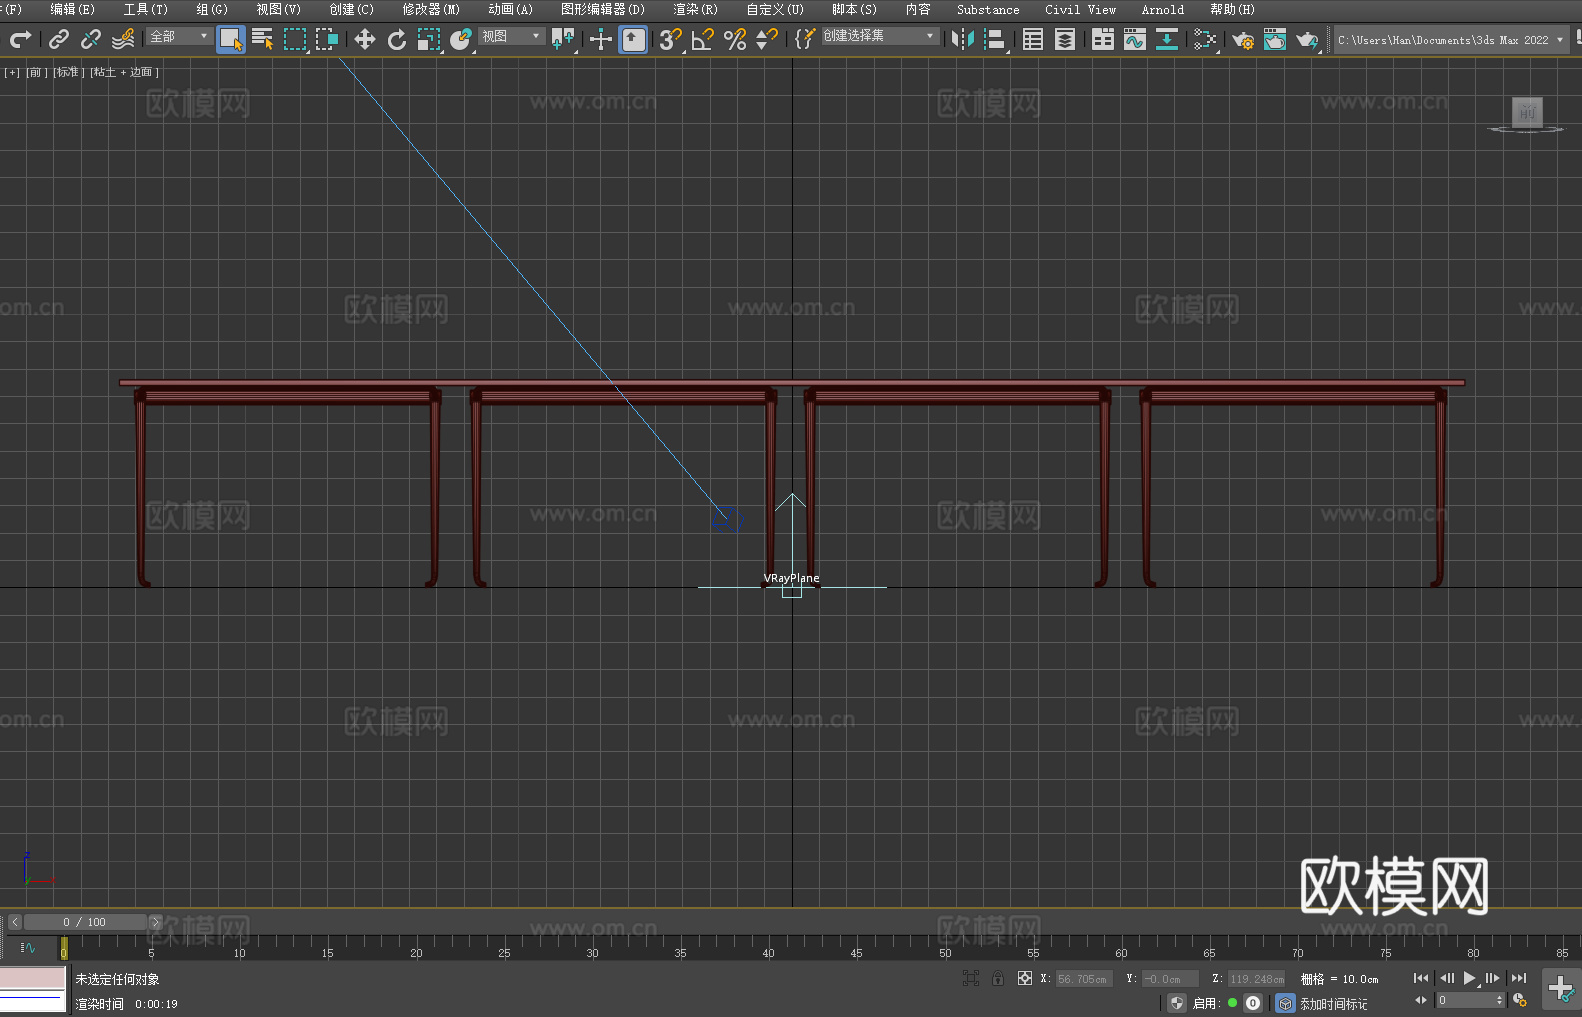The height and width of the screenshot is (1017, 1582).
Task: Open the Curve Editor
Action: [1134, 40]
